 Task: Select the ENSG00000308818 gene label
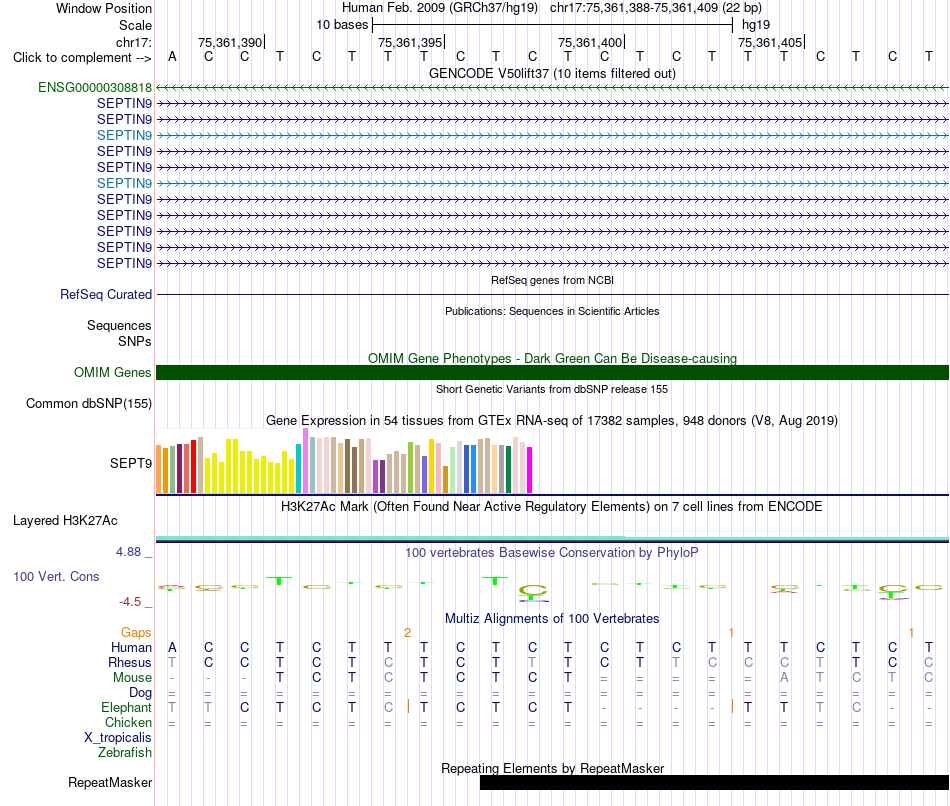tap(95, 87)
